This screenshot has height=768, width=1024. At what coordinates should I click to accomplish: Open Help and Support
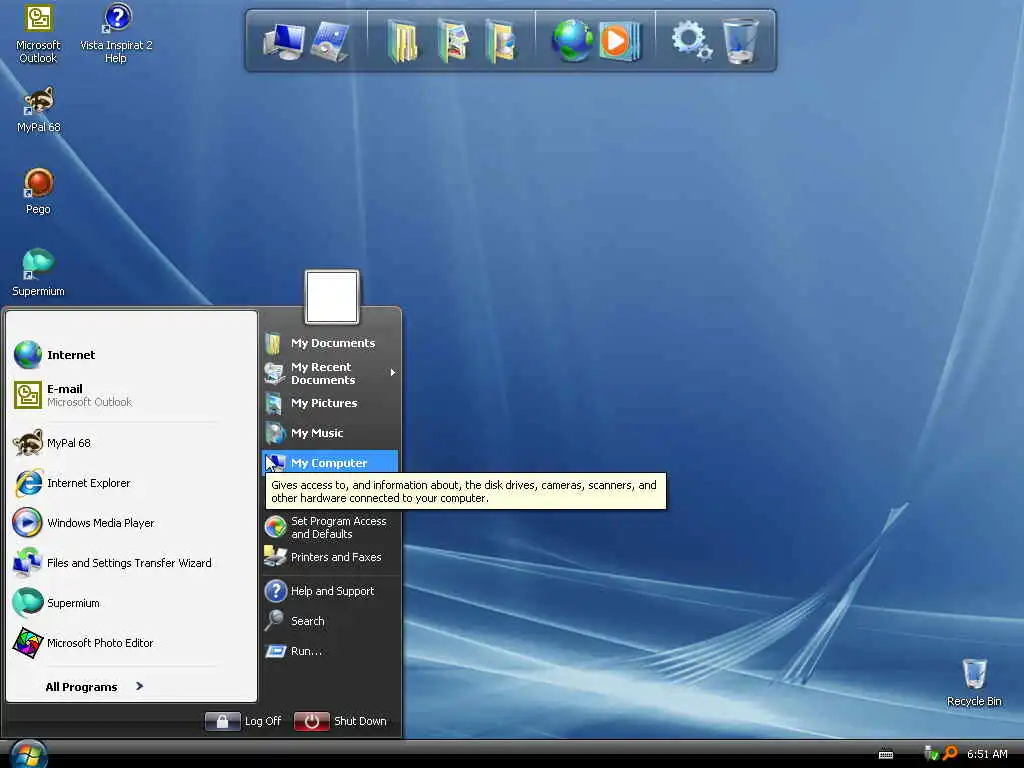pyautogui.click(x=330, y=591)
